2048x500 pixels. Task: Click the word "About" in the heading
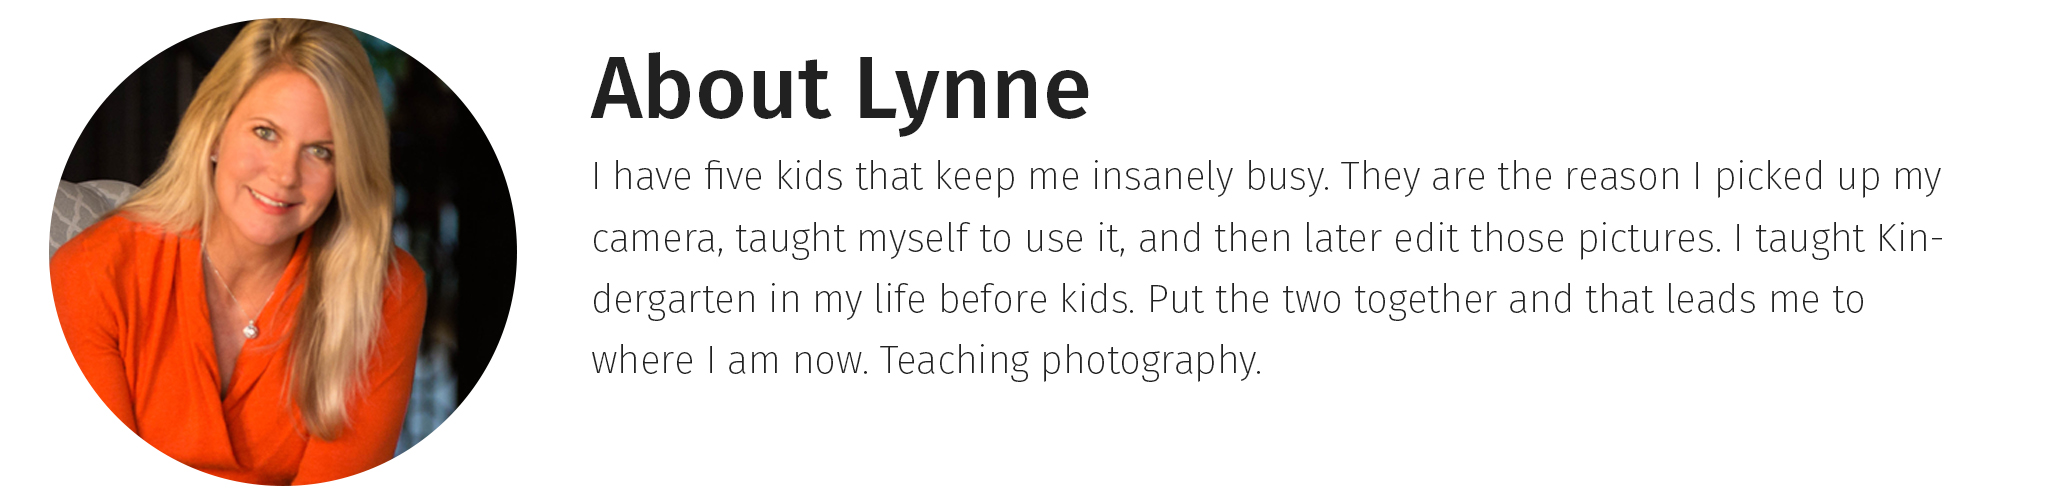coord(710,87)
